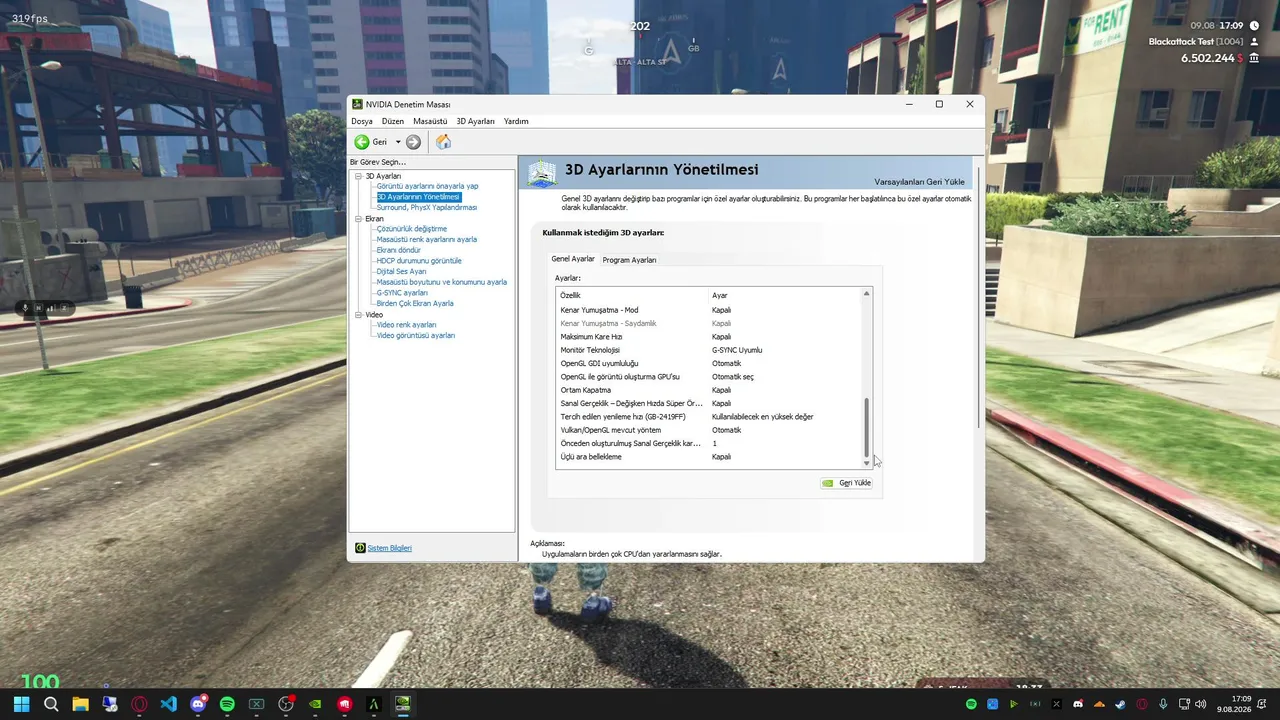Open Video renk ayarları
1280x720 pixels.
[x=406, y=325]
